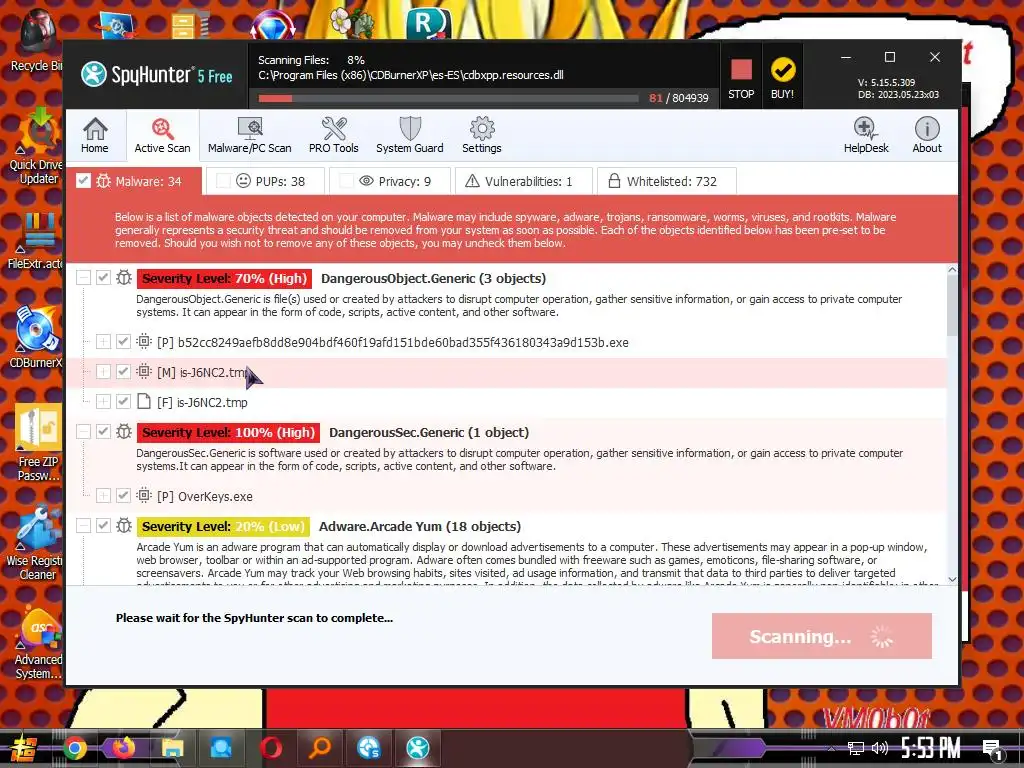Click the SpyHunter taskbar icon
Image resolution: width=1024 pixels, height=768 pixels.
pos(418,748)
